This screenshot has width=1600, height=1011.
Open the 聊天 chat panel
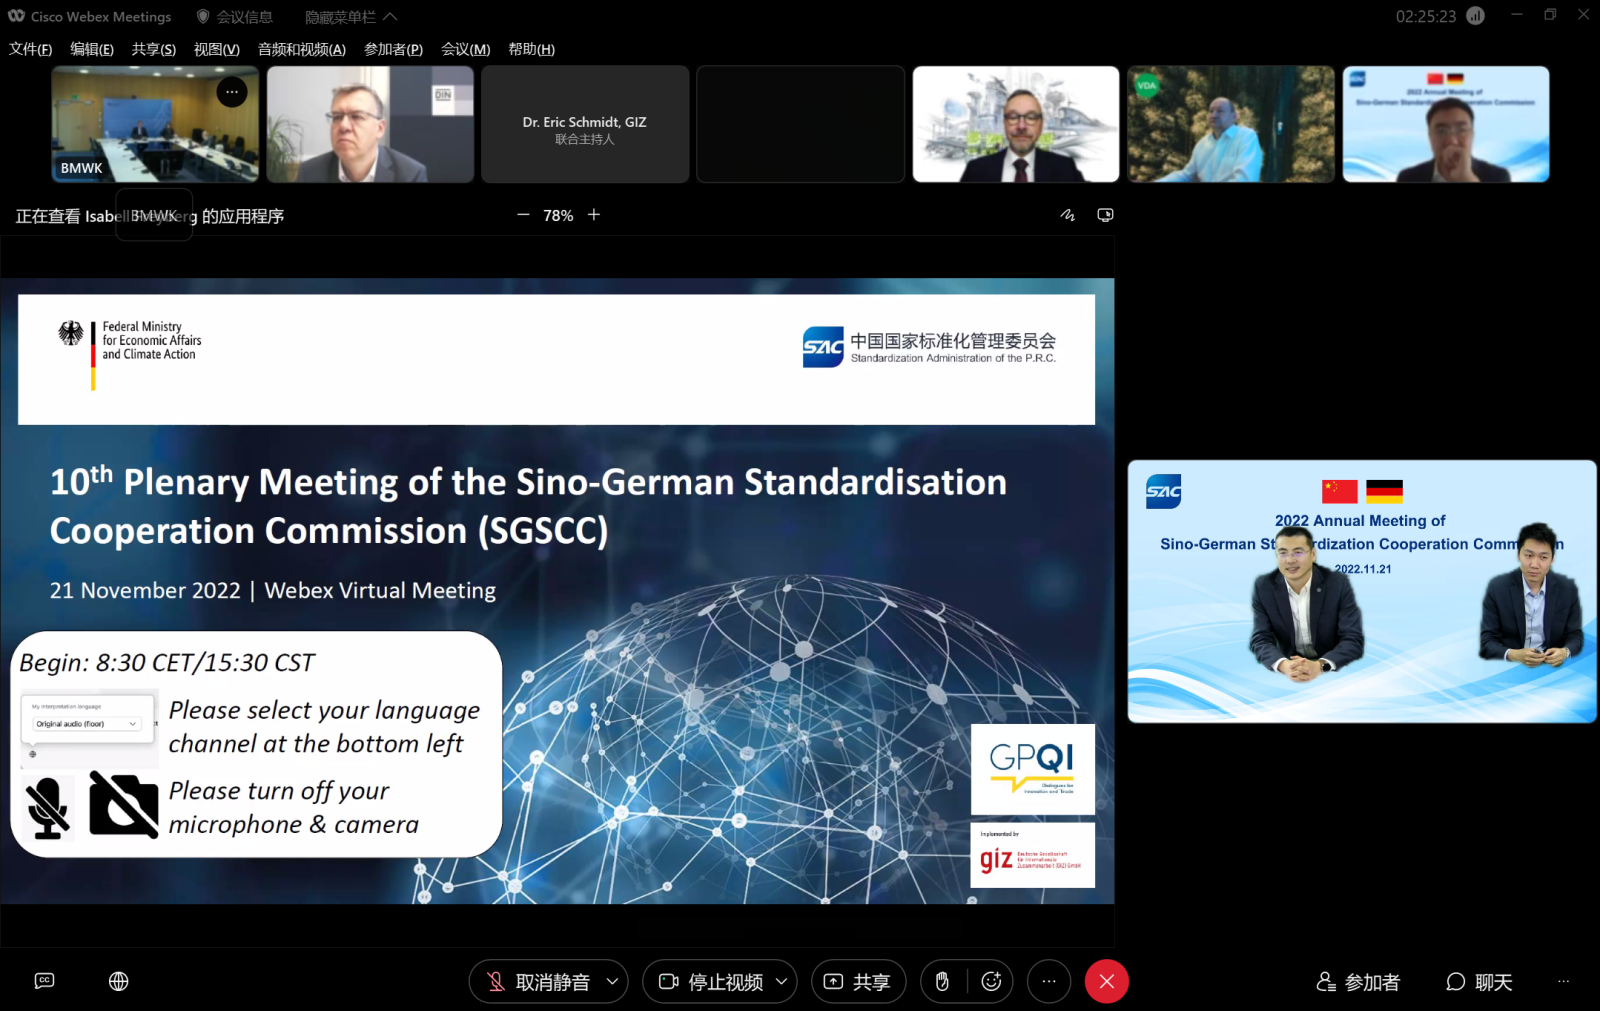coord(1479,982)
